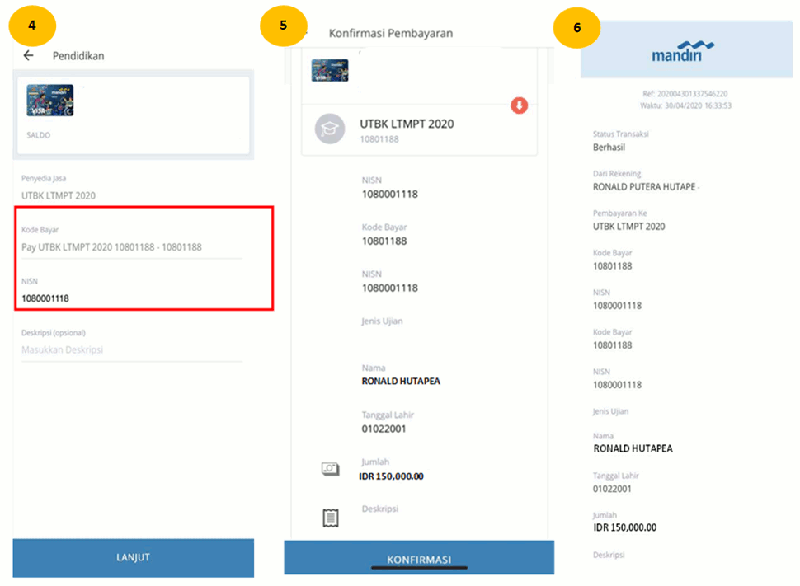
Task: Tap the Waktu timestamp on the receipt
Action: 686,106
